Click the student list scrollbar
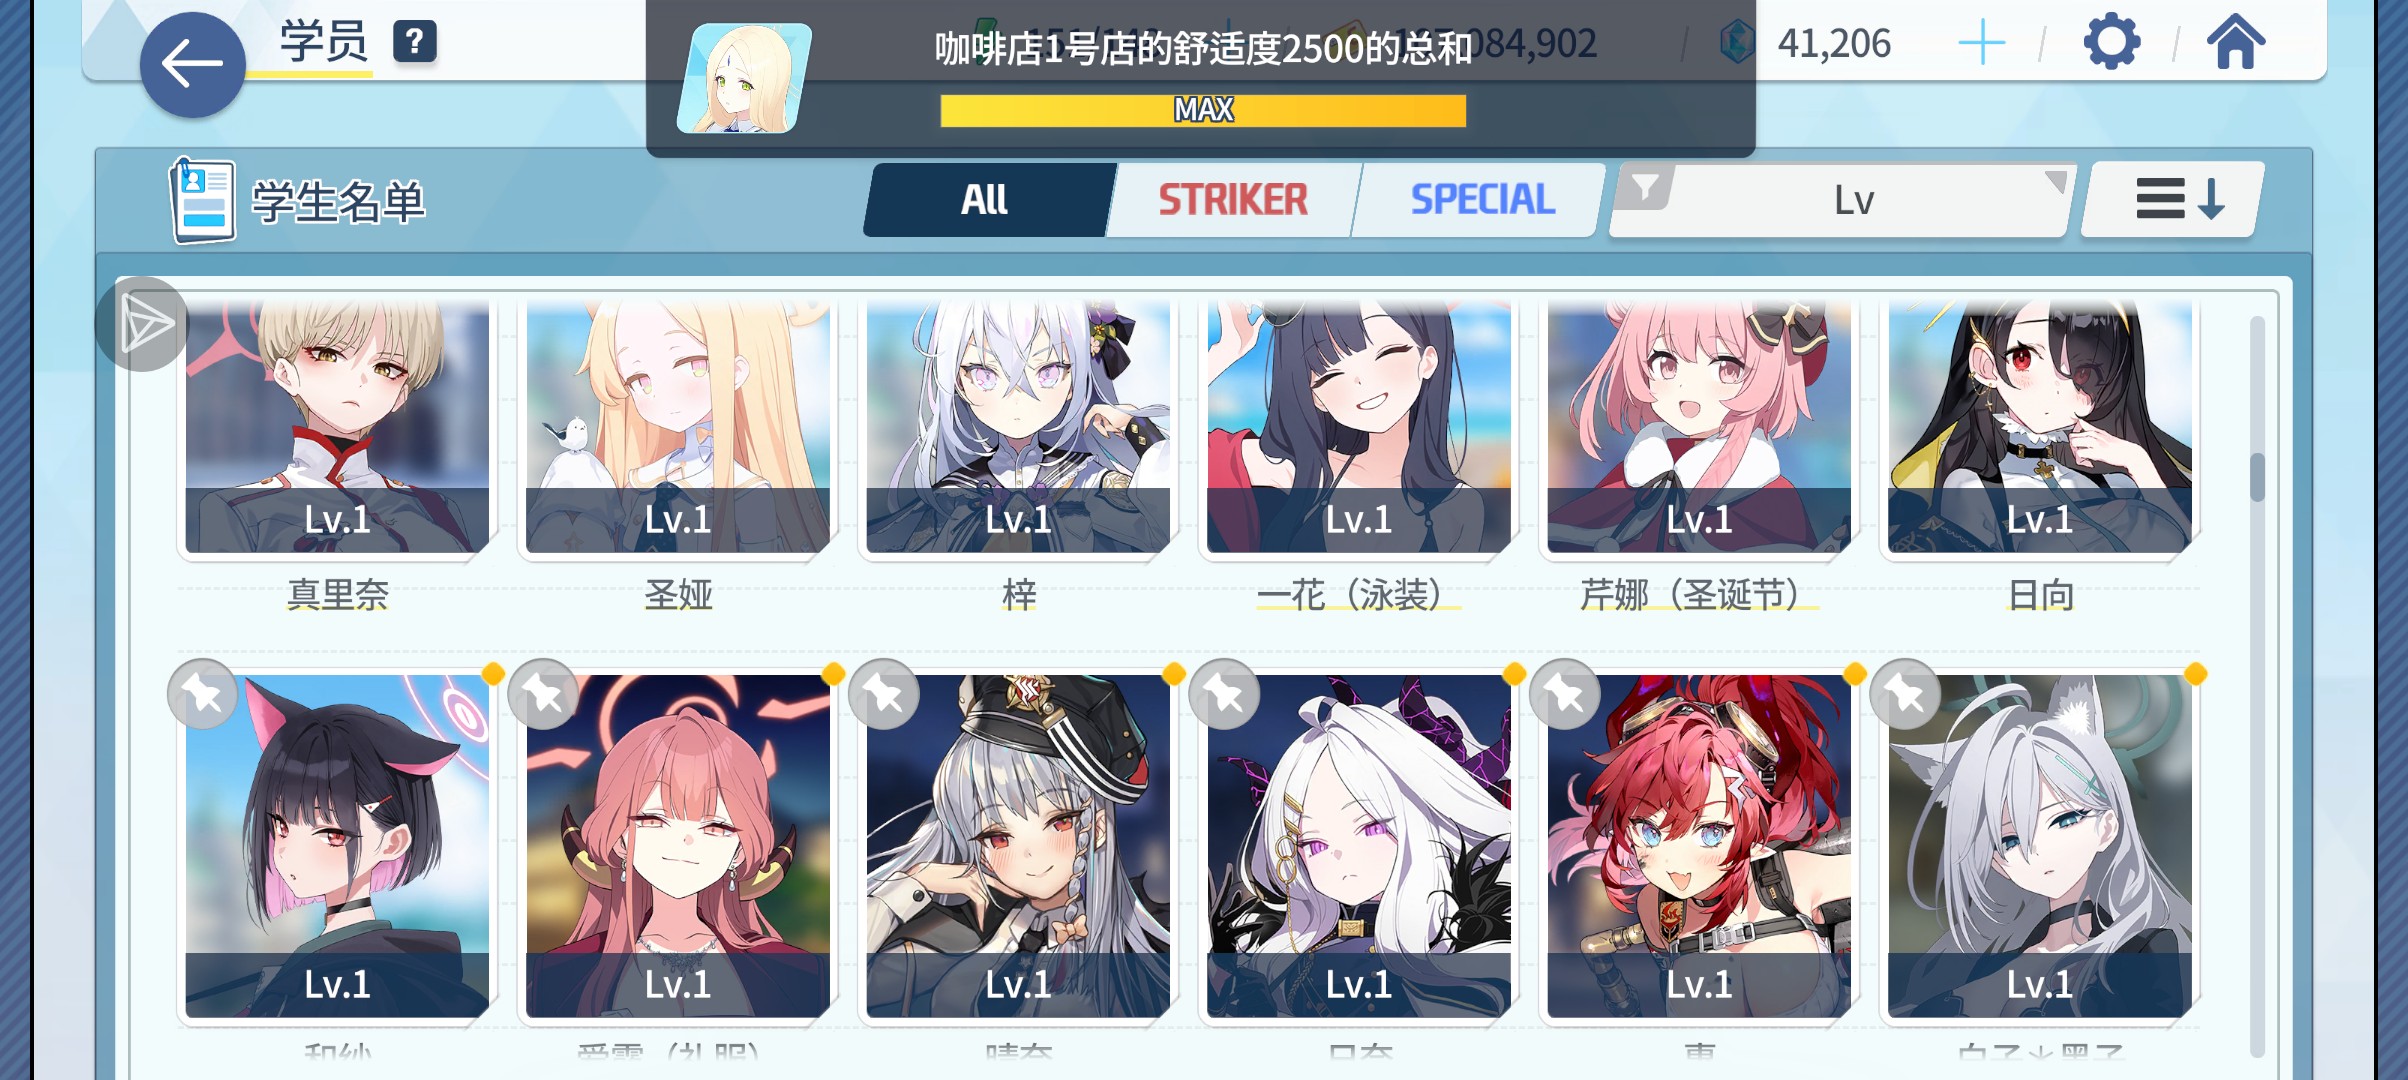 tap(2257, 686)
